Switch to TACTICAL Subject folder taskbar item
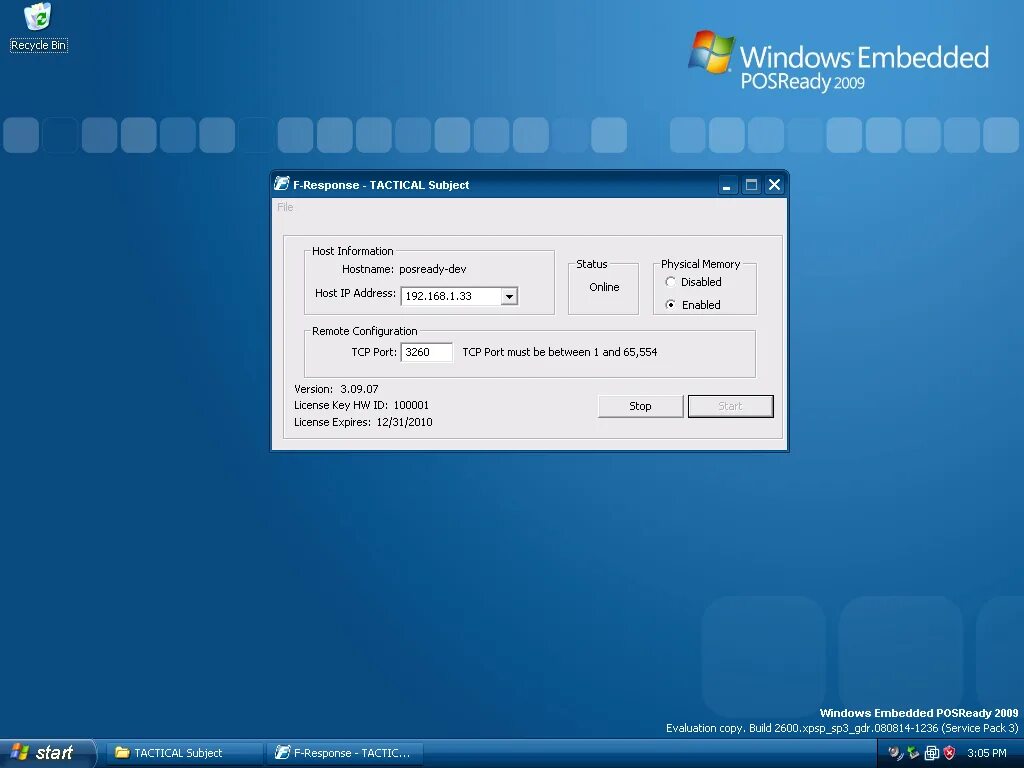 coord(184,753)
